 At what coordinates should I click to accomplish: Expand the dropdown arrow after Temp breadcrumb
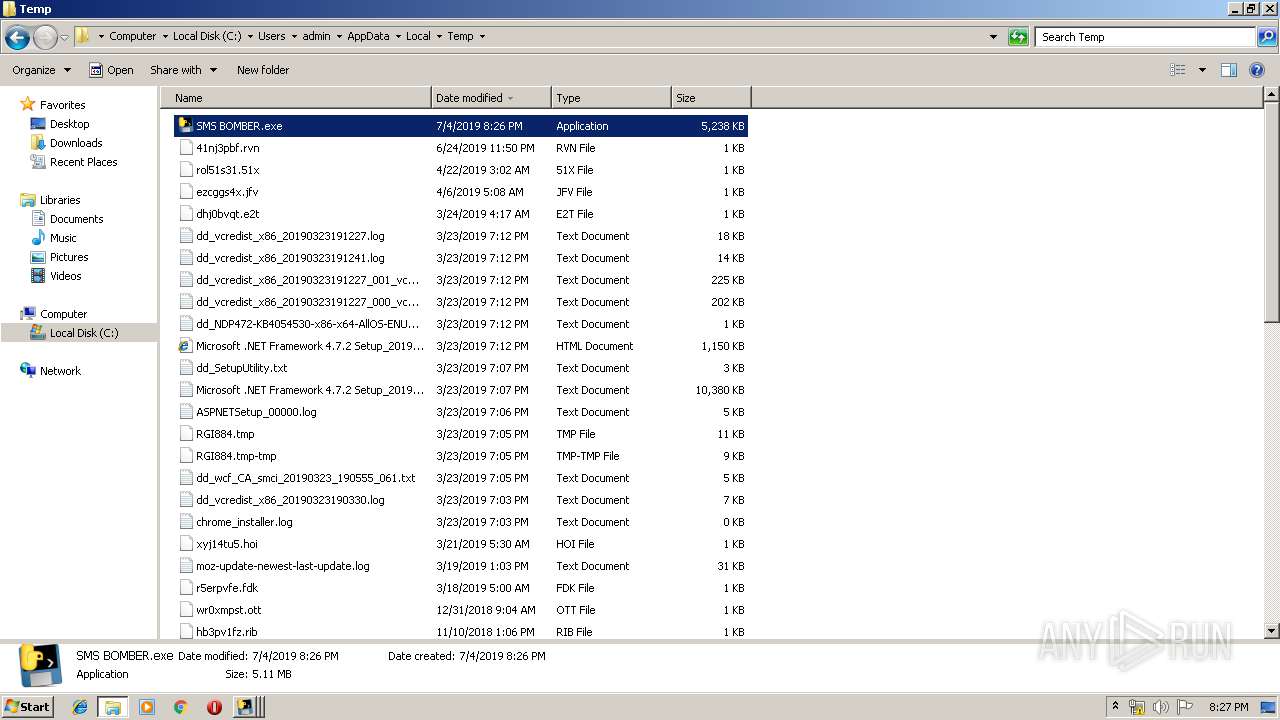coord(482,36)
